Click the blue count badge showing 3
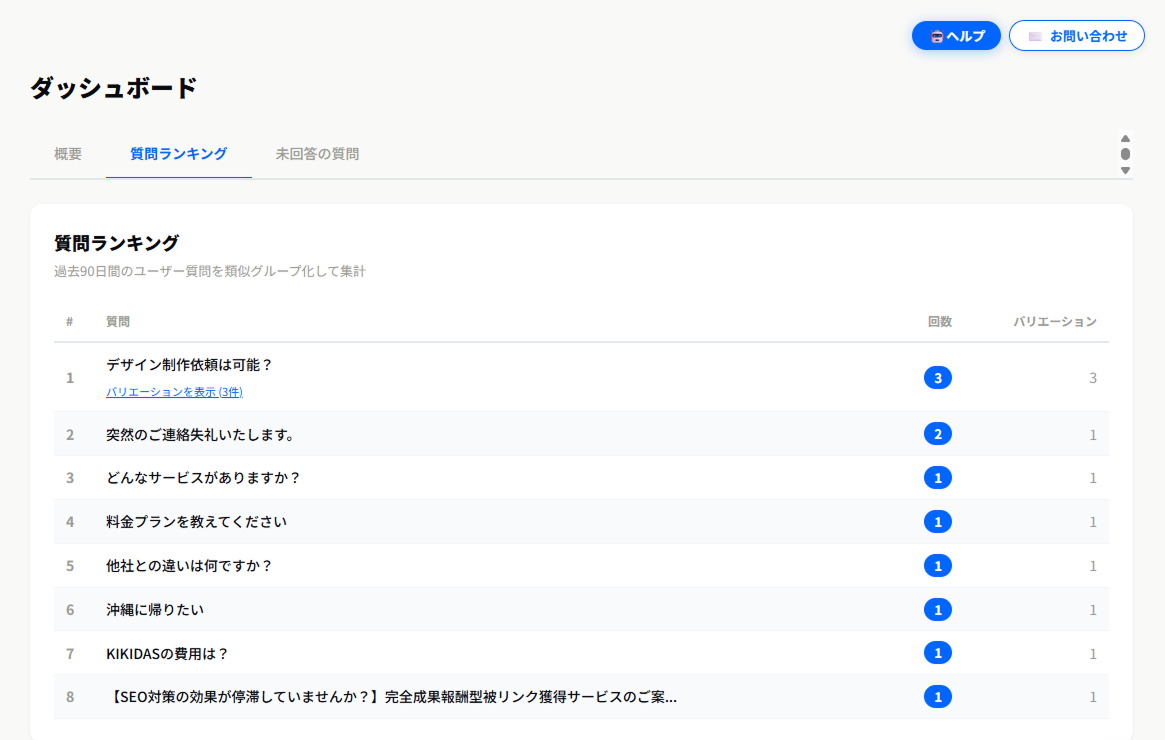The width and height of the screenshot is (1165, 740). (938, 377)
